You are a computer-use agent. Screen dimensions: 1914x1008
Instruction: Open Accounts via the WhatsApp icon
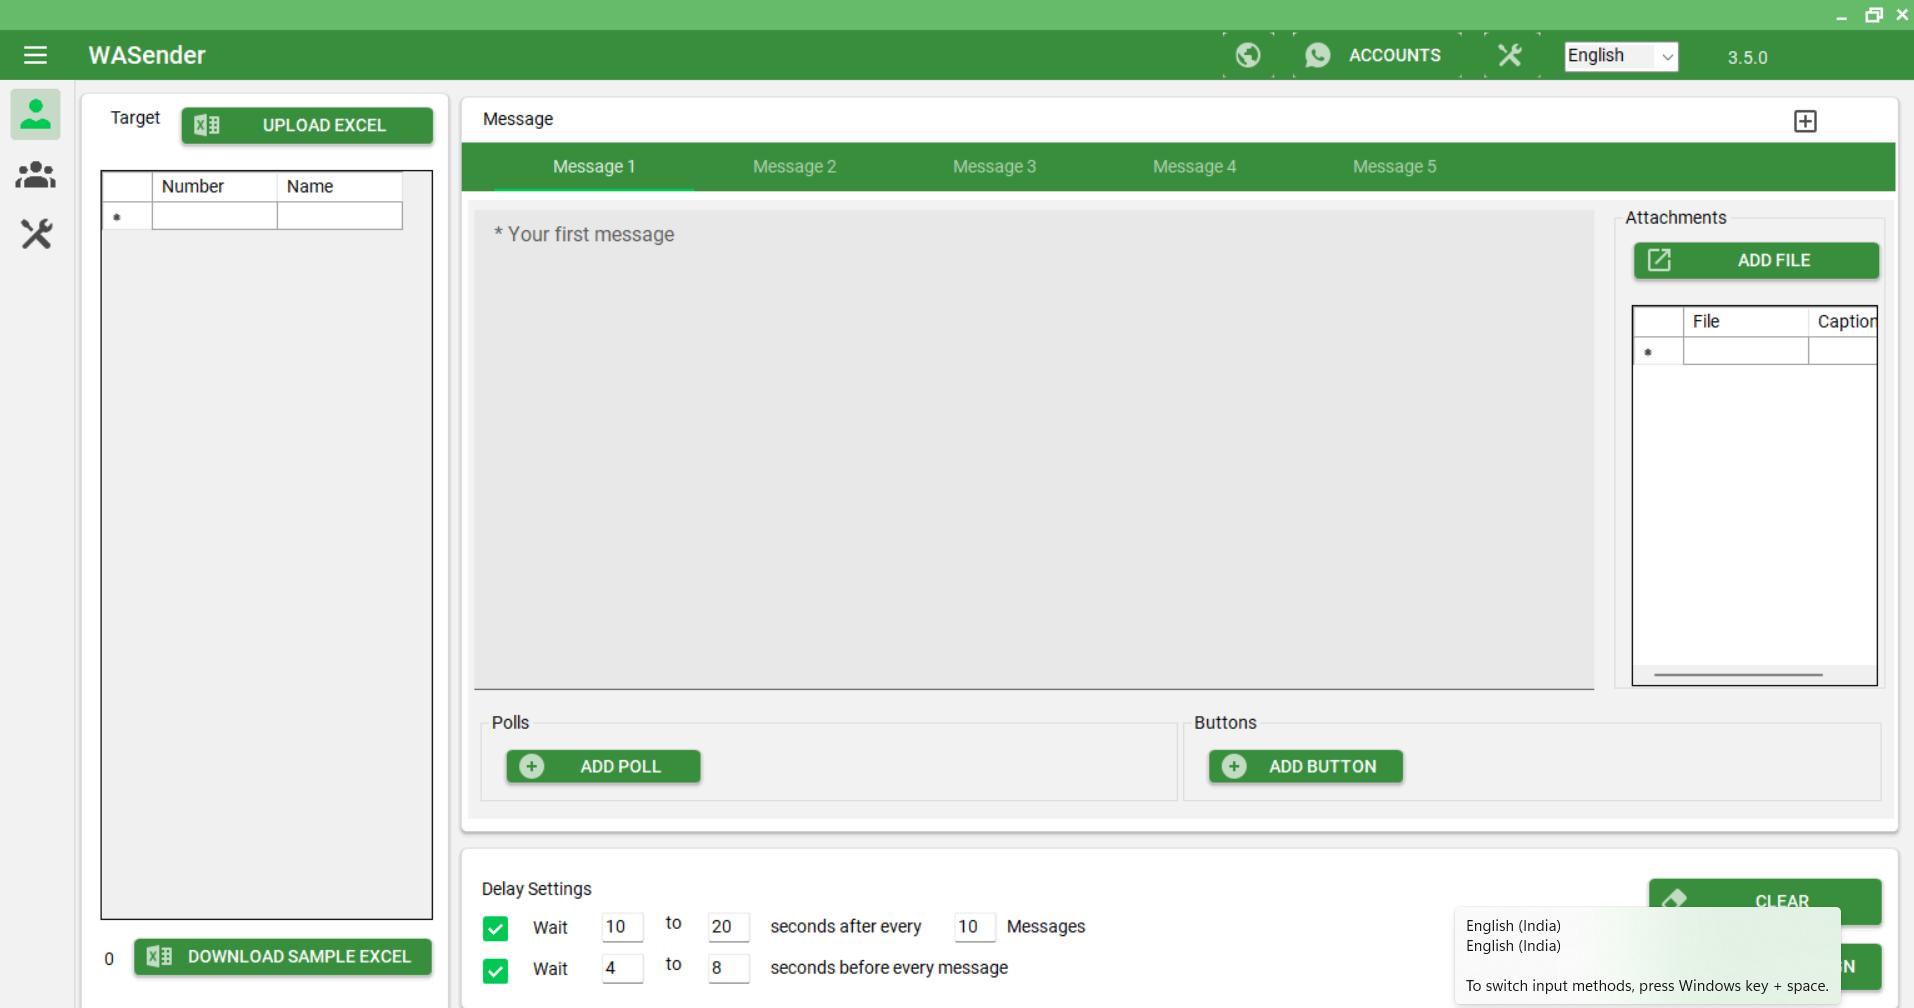[1318, 55]
